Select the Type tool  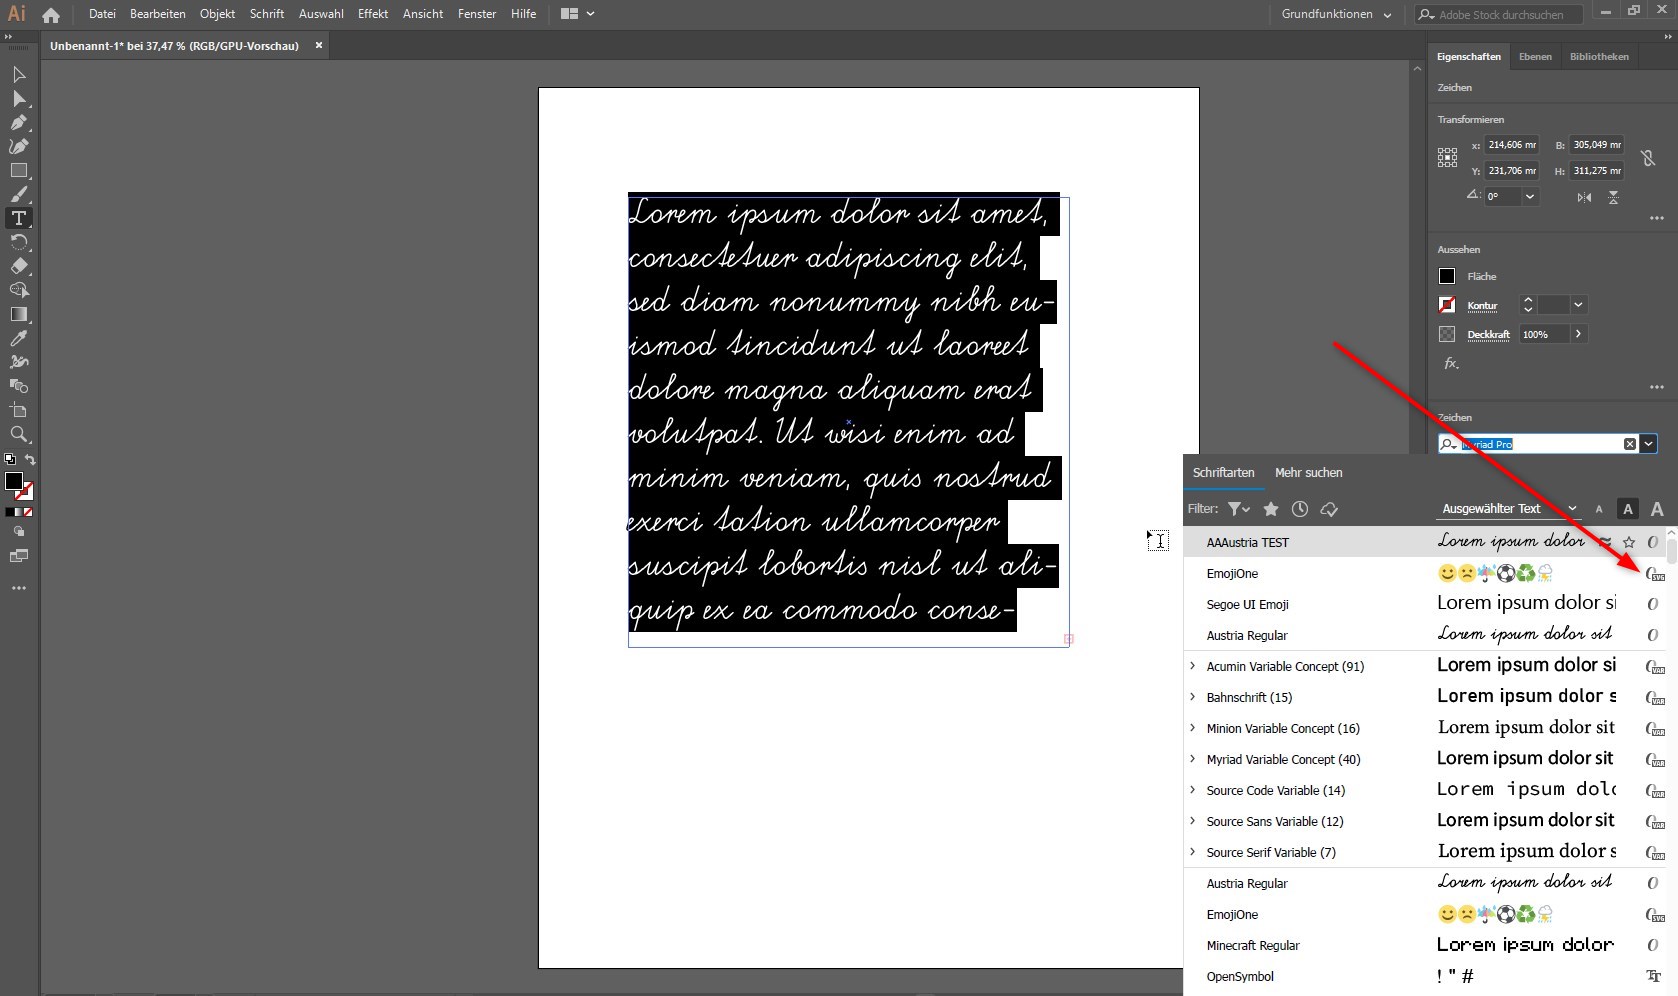point(18,218)
